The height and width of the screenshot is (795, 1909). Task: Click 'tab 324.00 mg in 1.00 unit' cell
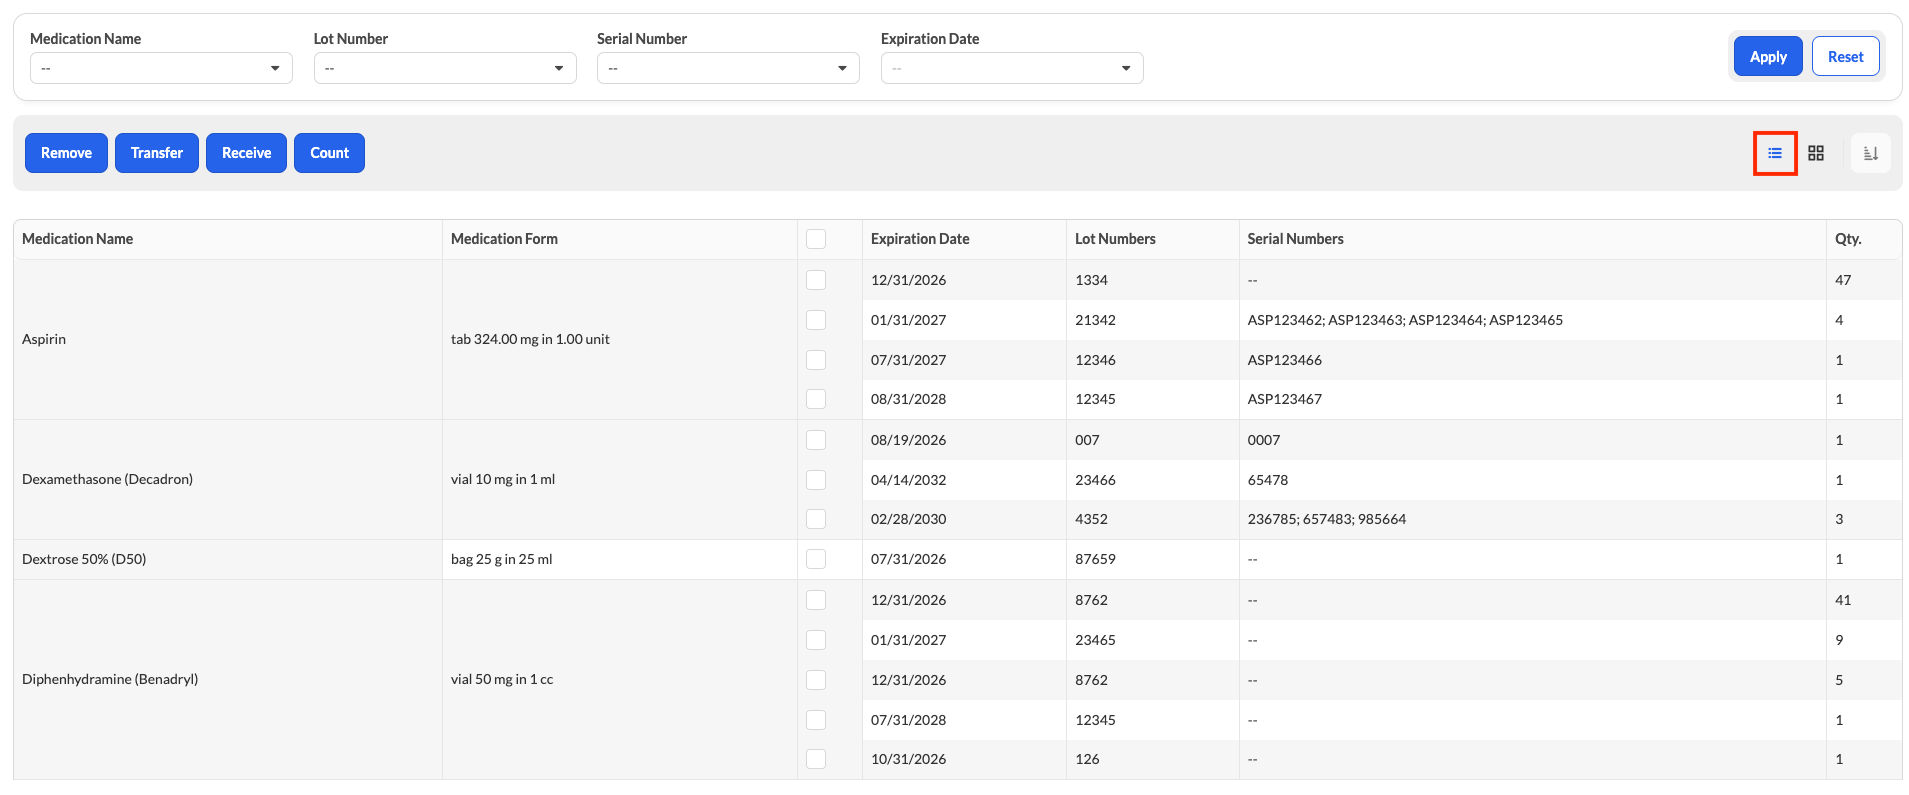point(620,339)
